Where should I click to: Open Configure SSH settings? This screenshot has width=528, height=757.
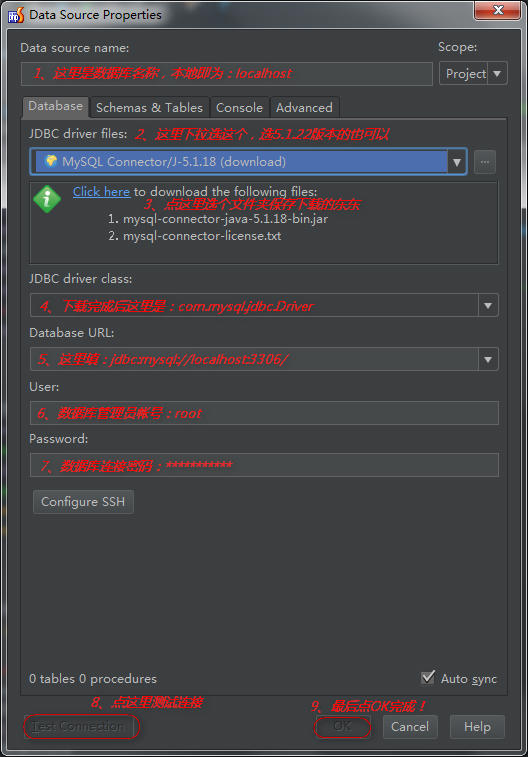(83, 502)
